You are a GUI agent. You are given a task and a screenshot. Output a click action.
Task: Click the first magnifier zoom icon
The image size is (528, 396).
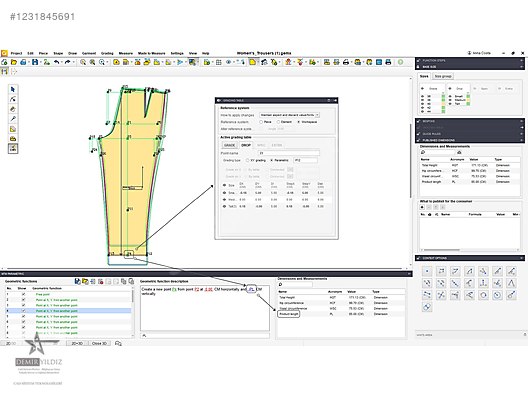click(x=82, y=62)
